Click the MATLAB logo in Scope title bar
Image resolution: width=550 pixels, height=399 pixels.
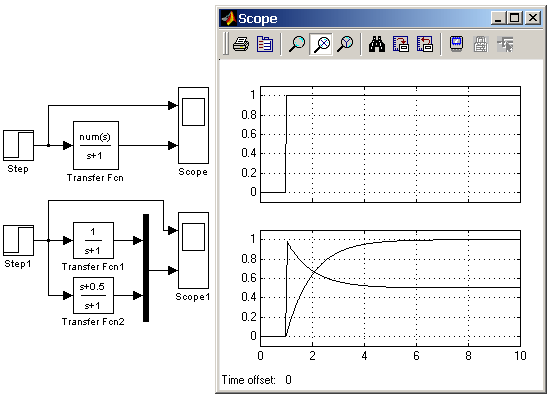(x=229, y=18)
